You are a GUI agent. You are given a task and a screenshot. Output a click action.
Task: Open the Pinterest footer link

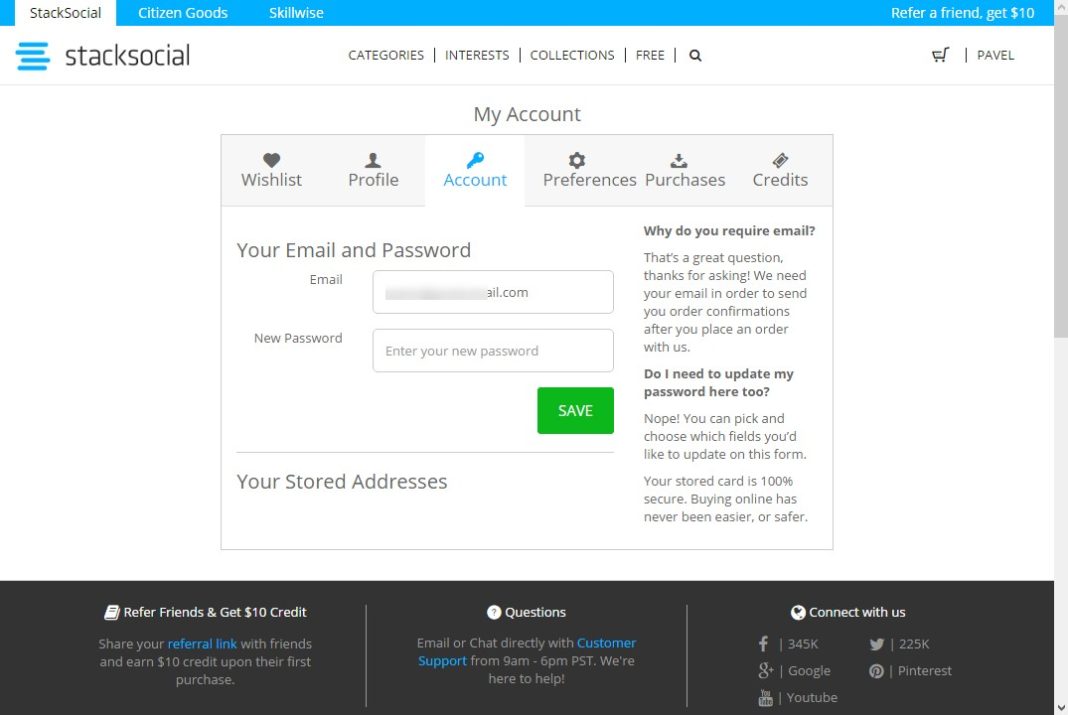pyautogui.click(x=925, y=671)
